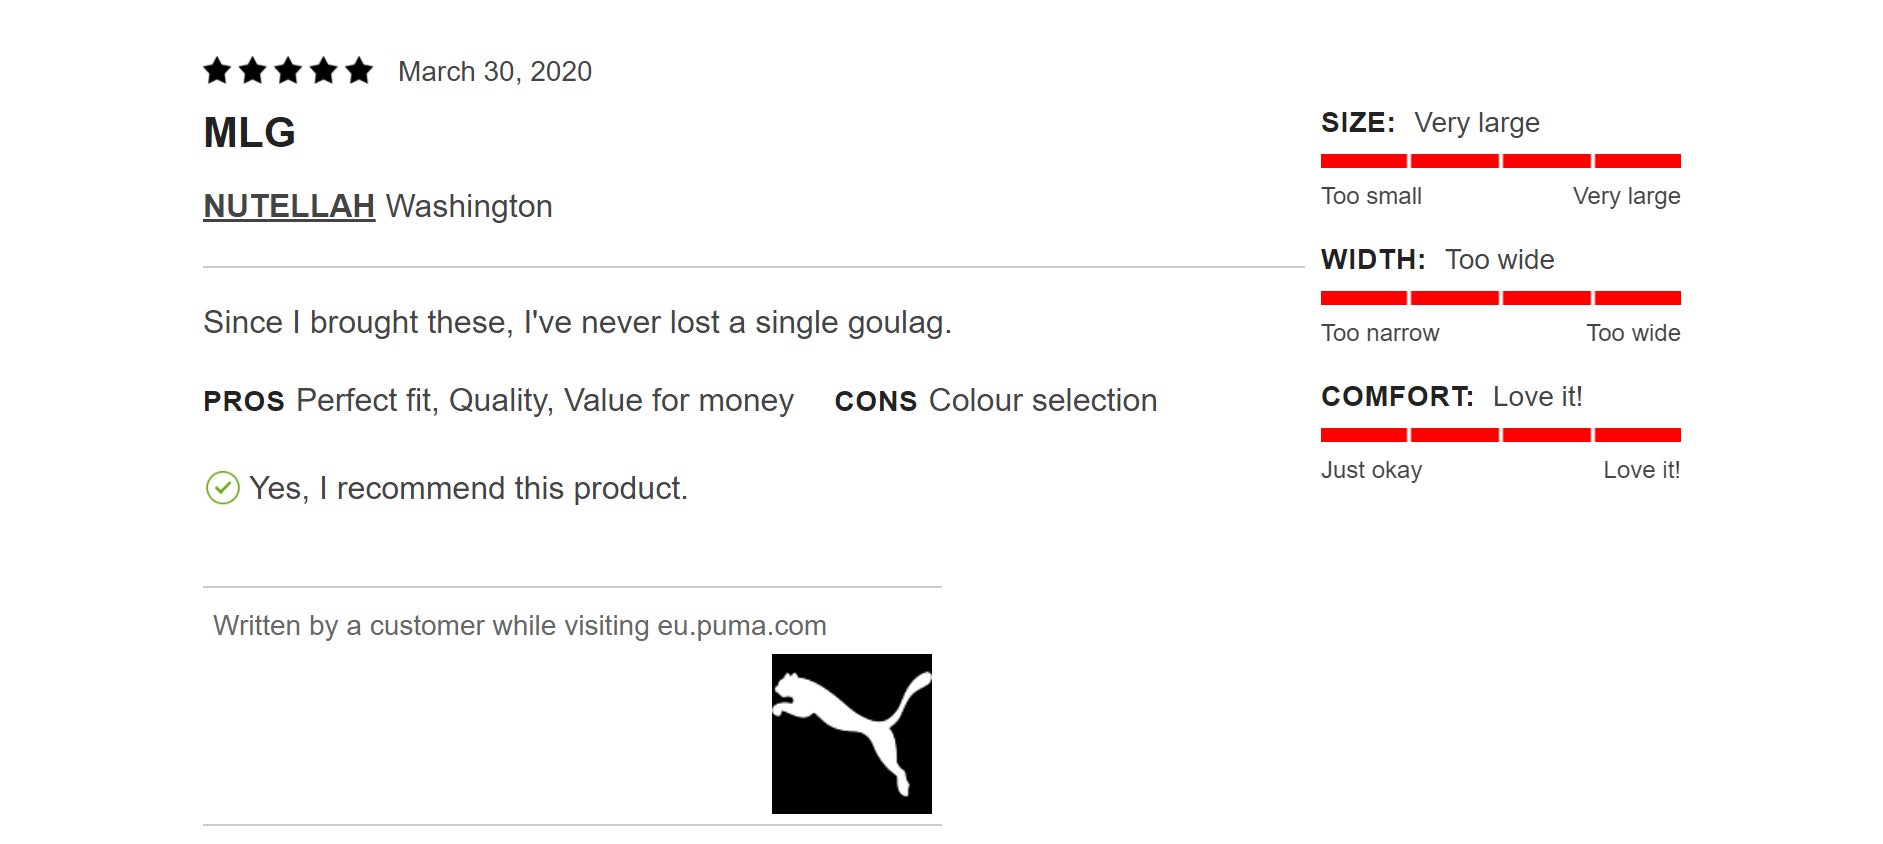Click the "Too small" size scale label
The height and width of the screenshot is (844, 1883).
pyautogui.click(x=1371, y=196)
